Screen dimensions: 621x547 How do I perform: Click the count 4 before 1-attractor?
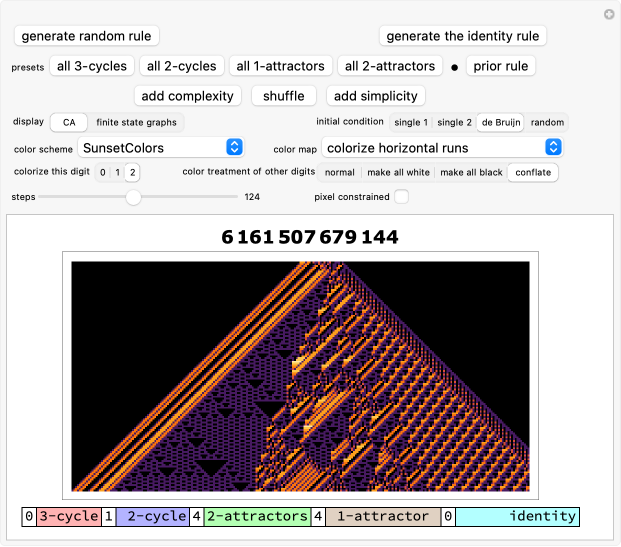[318, 517]
